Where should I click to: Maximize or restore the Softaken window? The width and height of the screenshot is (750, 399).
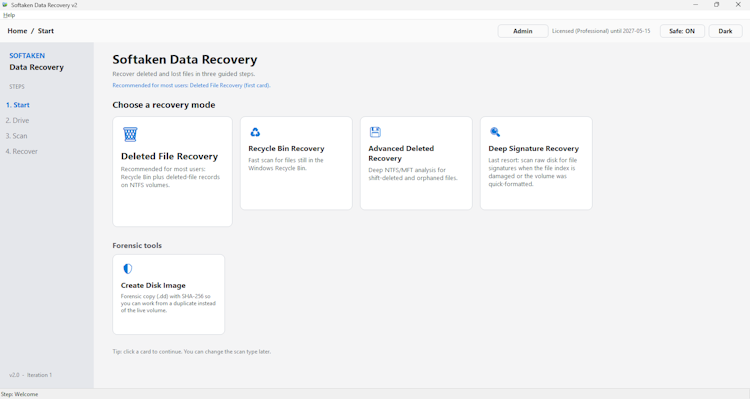point(717,5)
